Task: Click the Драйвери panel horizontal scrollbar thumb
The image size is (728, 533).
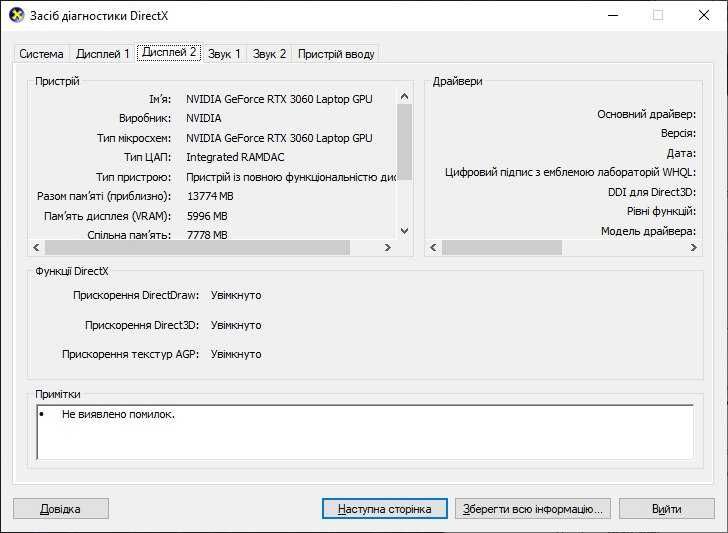Action: pyautogui.click(x=502, y=247)
